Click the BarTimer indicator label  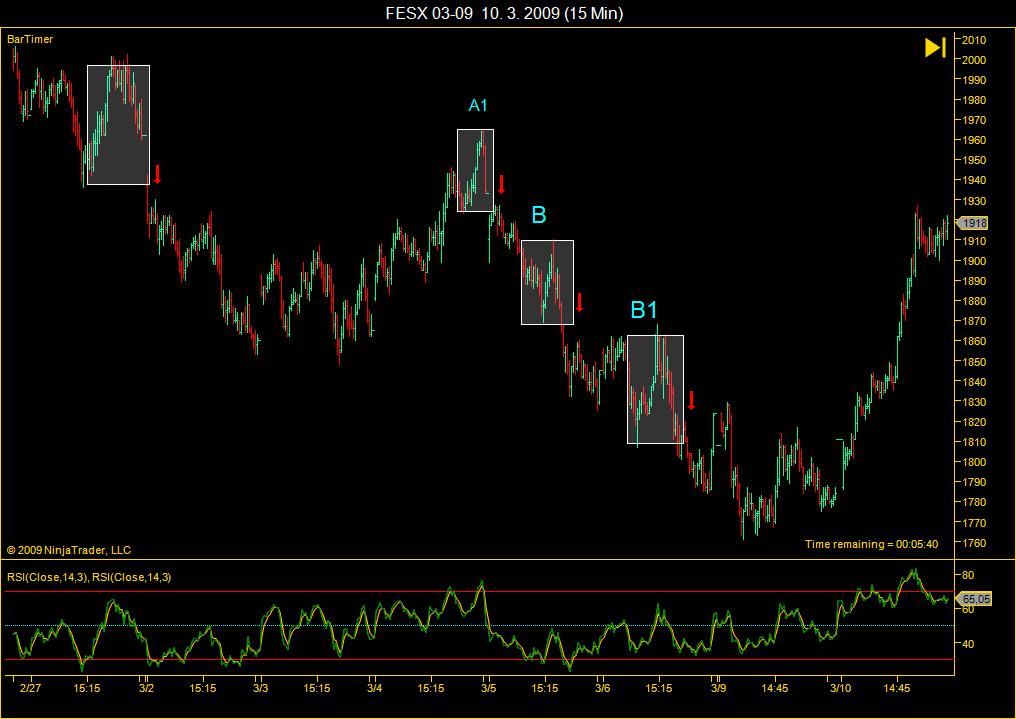(x=30, y=40)
